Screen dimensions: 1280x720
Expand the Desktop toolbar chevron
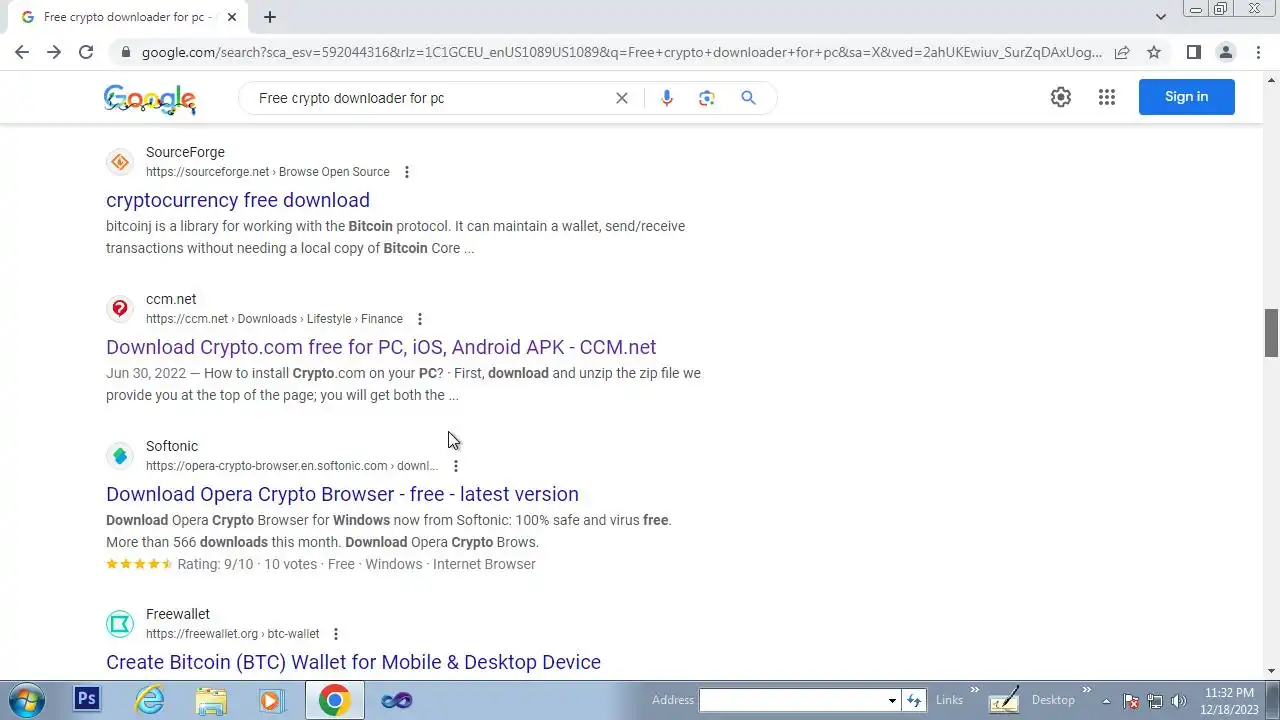tap(1087, 691)
